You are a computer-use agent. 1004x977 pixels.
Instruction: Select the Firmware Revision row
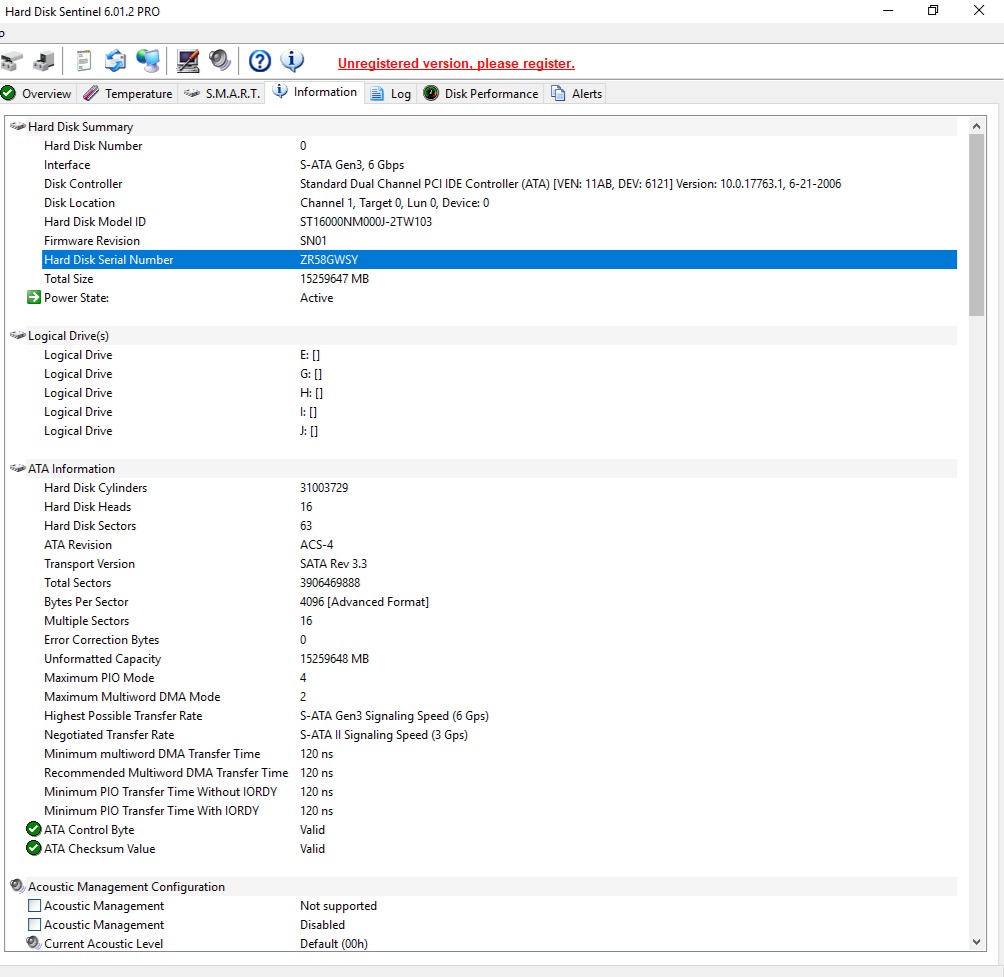pos(499,241)
